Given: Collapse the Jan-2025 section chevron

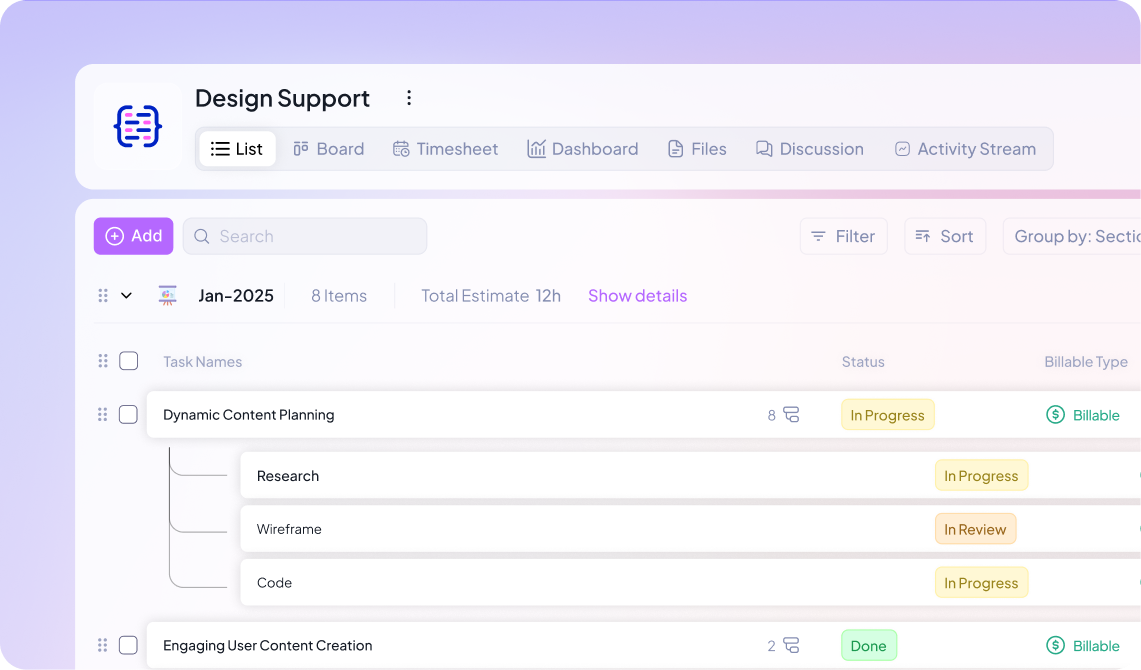Looking at the screenshot, I should click(x=127, y=295).
